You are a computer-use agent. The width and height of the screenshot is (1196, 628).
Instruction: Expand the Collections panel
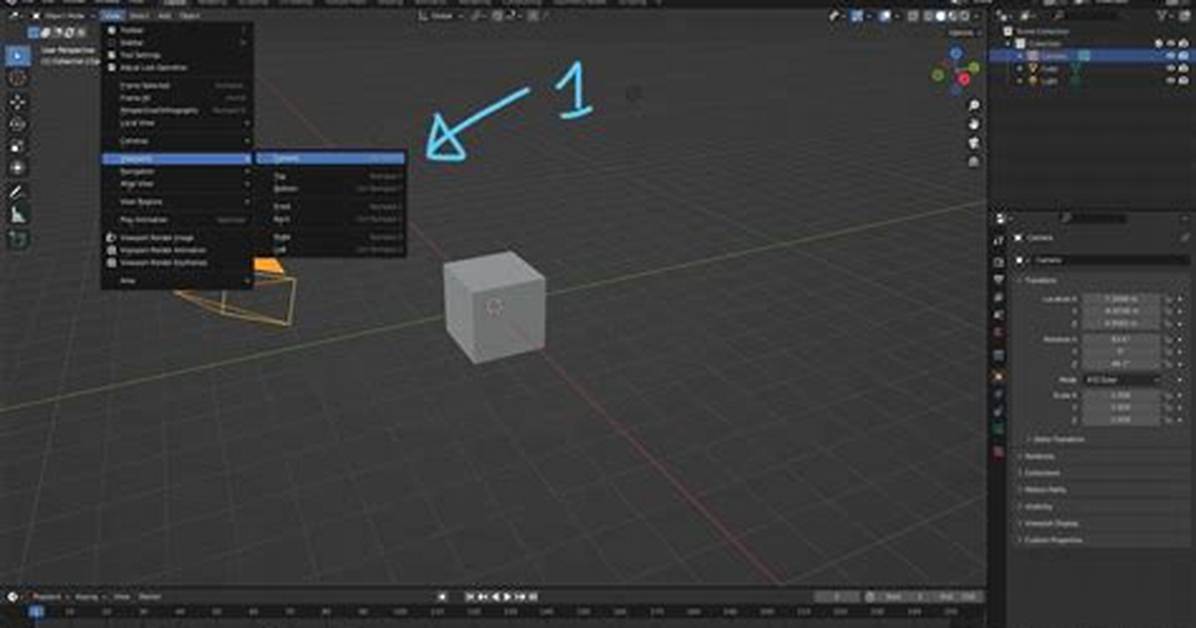1042,473
